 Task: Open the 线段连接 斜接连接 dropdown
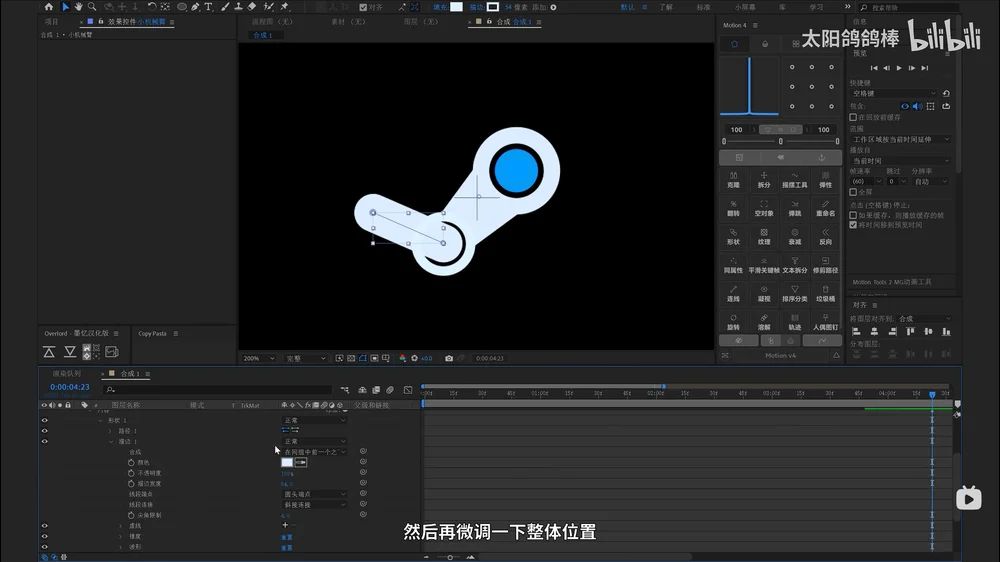pos(314,505)
